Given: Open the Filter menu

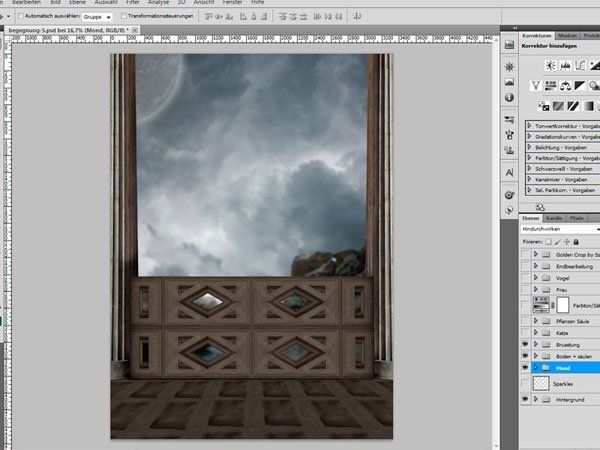Looking at the screenshot, I should (x=133, y=2).
